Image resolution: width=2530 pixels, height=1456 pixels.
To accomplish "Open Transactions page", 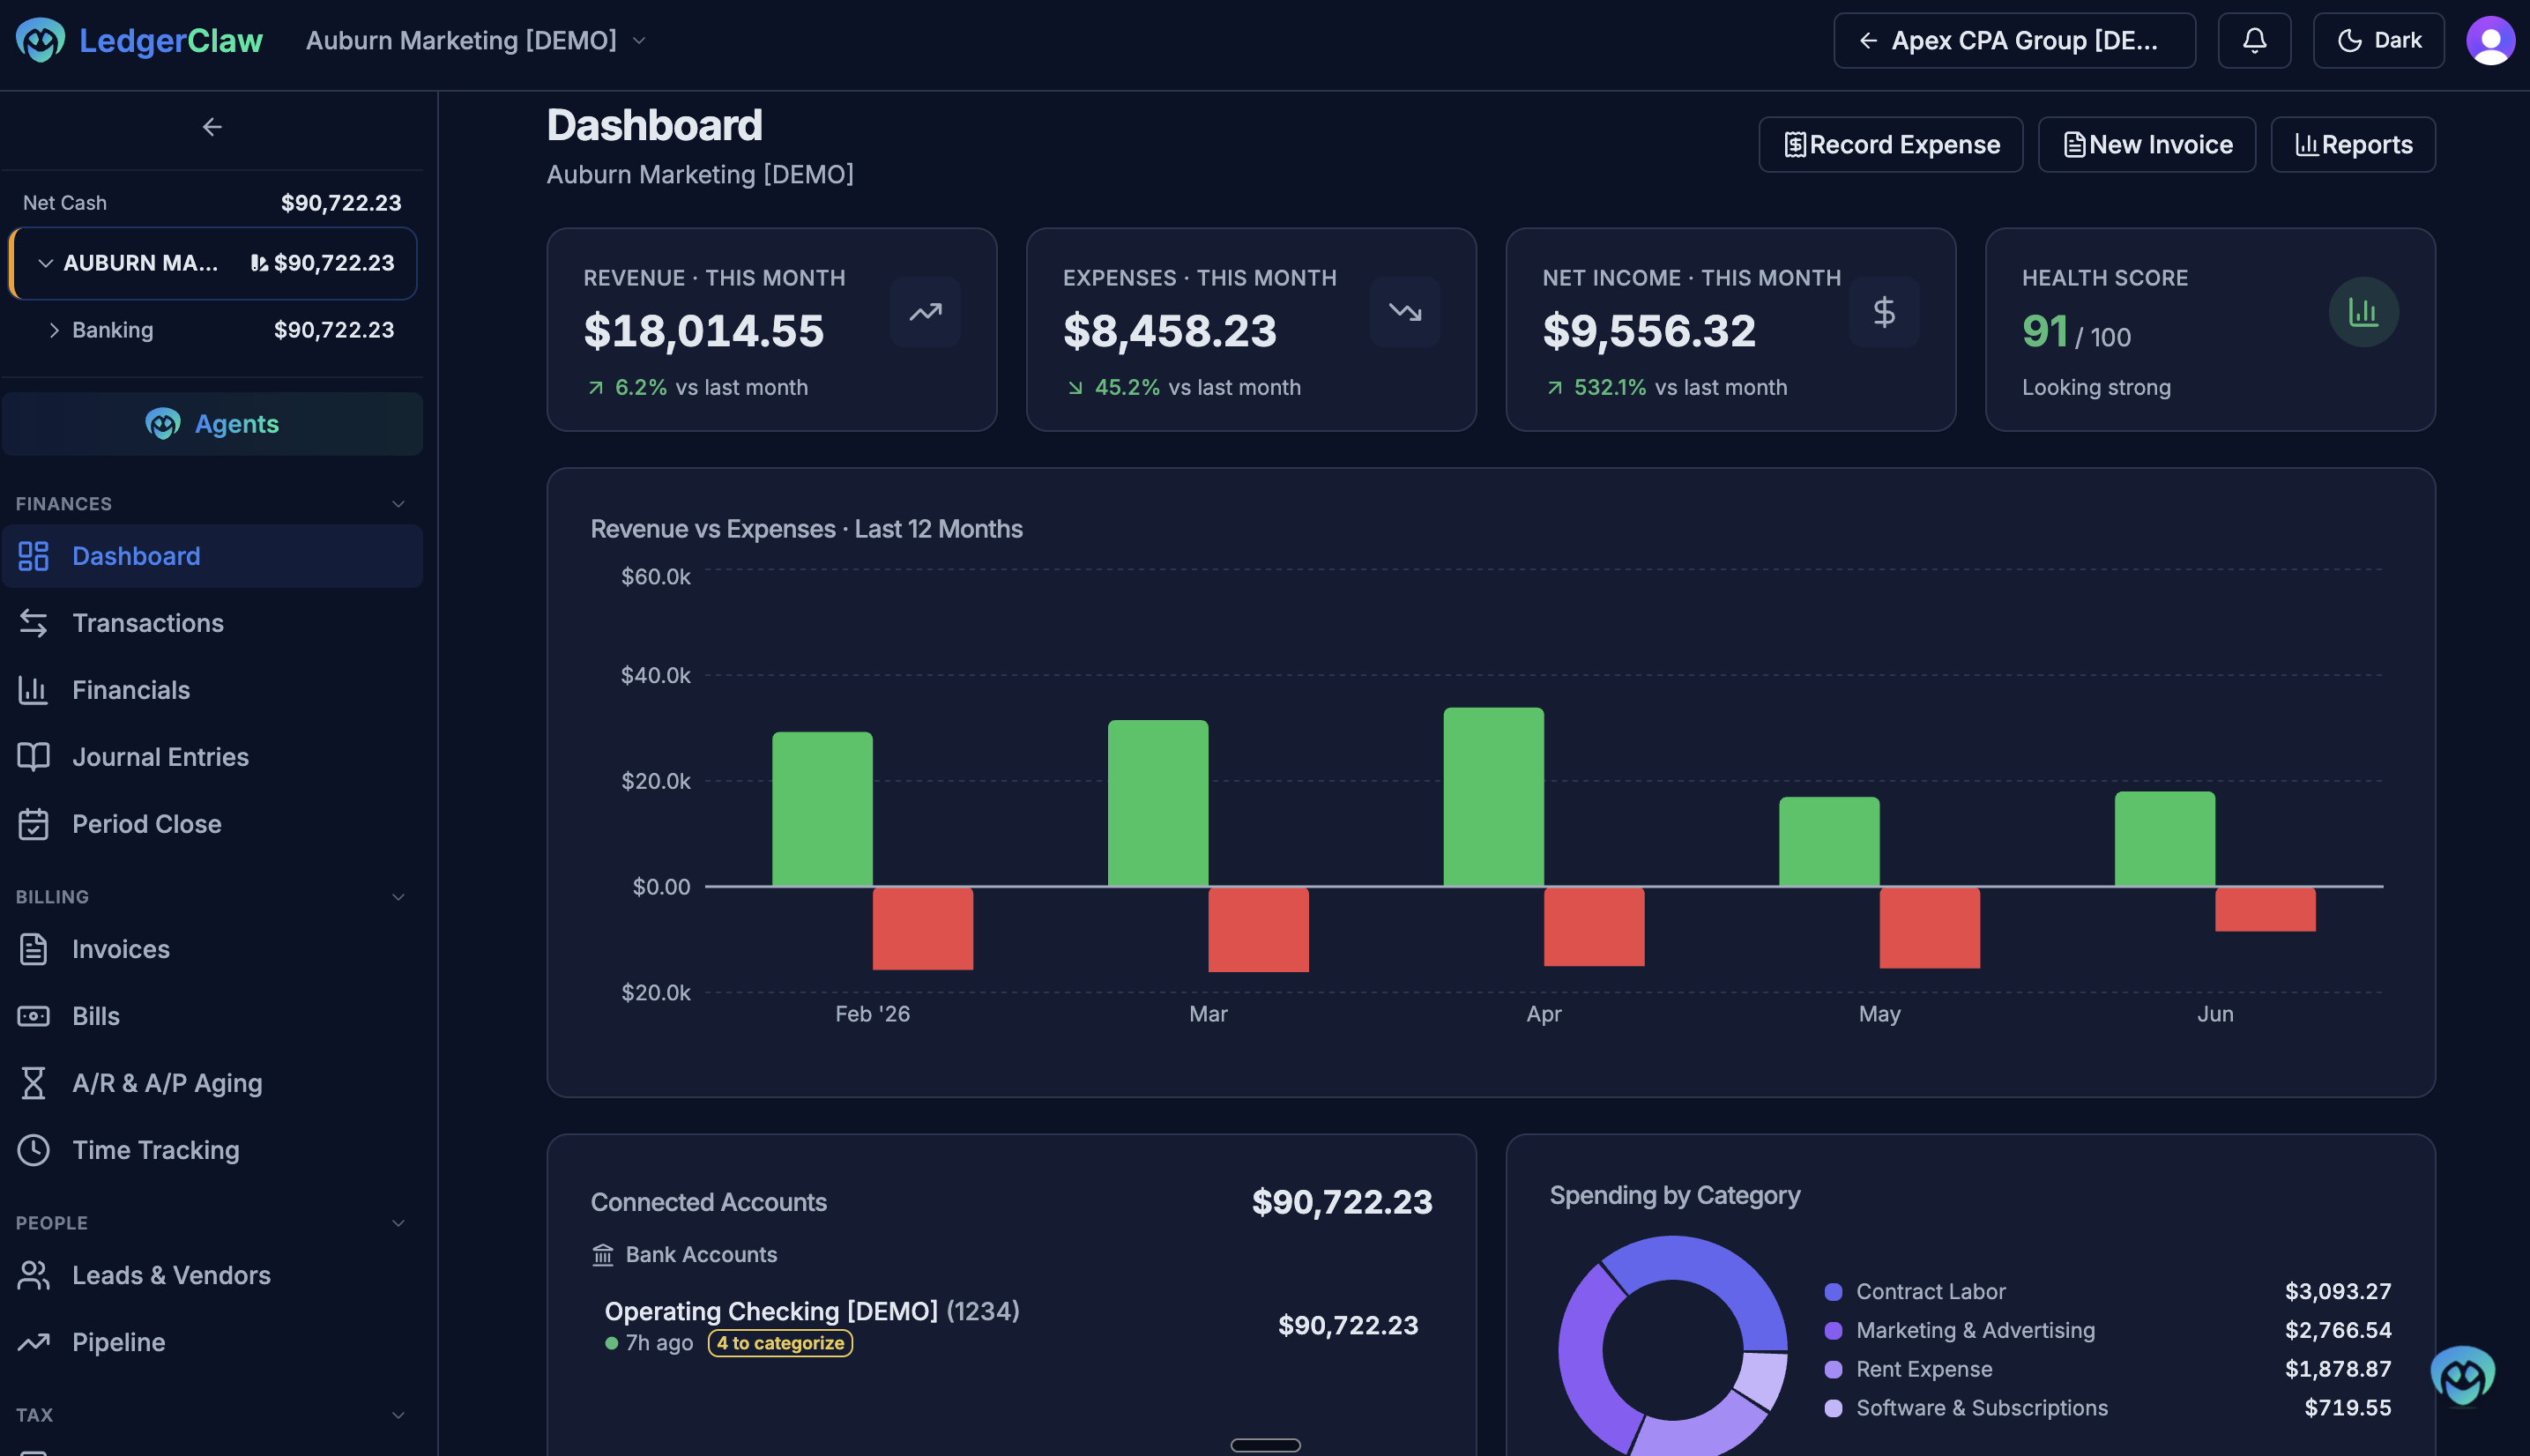I will pos(212,623).
